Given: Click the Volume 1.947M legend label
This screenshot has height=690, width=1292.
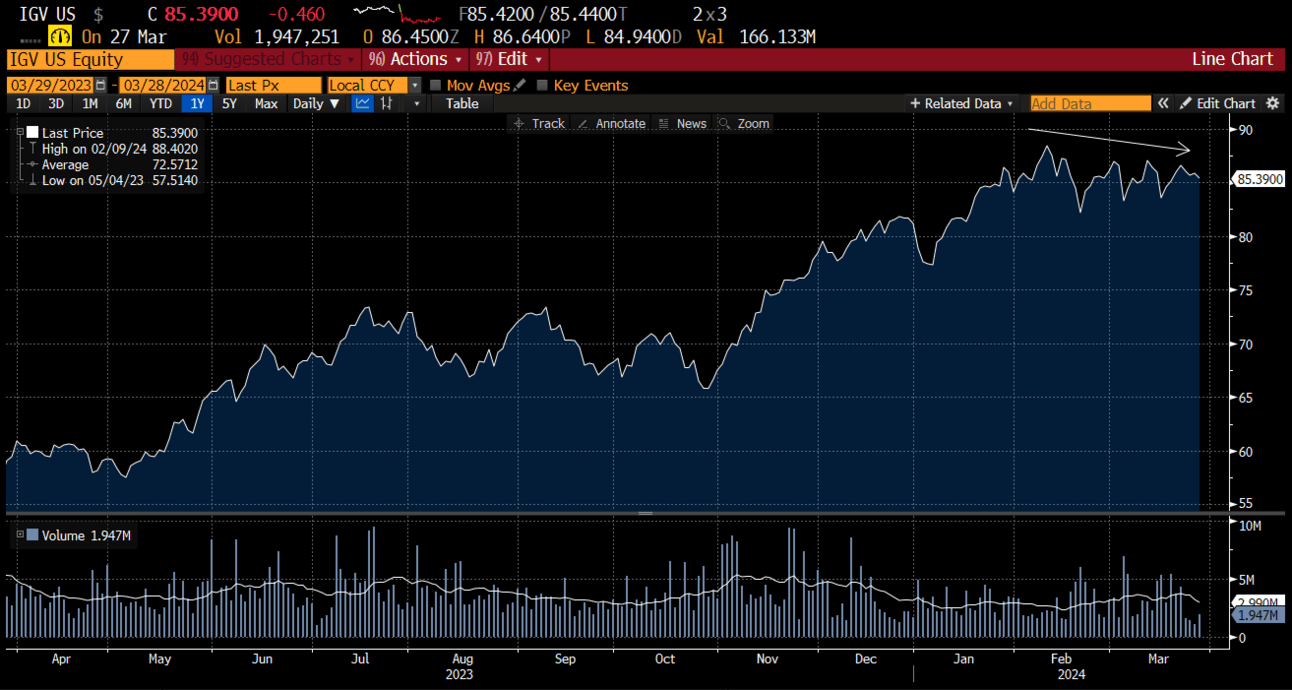Looking at the screenshot, I should [x=86, y=535].
